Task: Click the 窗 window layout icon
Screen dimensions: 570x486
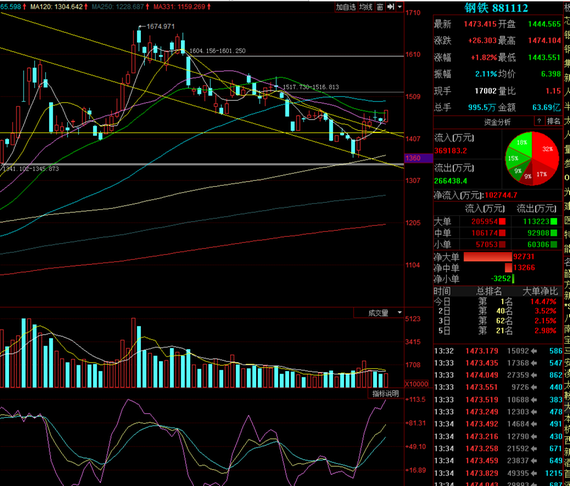Action: pyautogui.click(x=380, y=7)
